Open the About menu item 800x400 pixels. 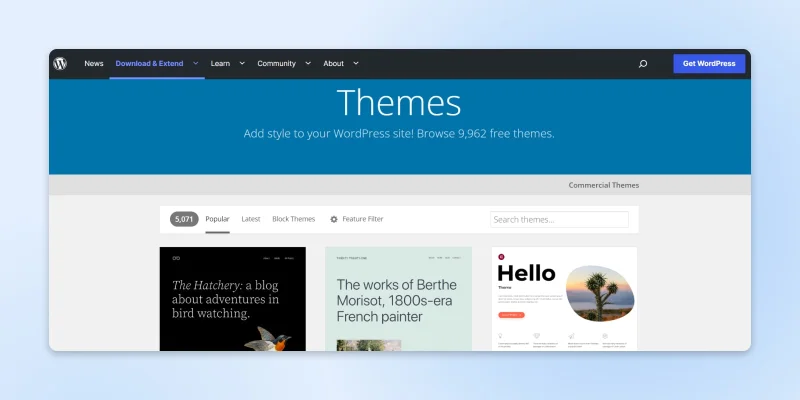click(333, 63)
